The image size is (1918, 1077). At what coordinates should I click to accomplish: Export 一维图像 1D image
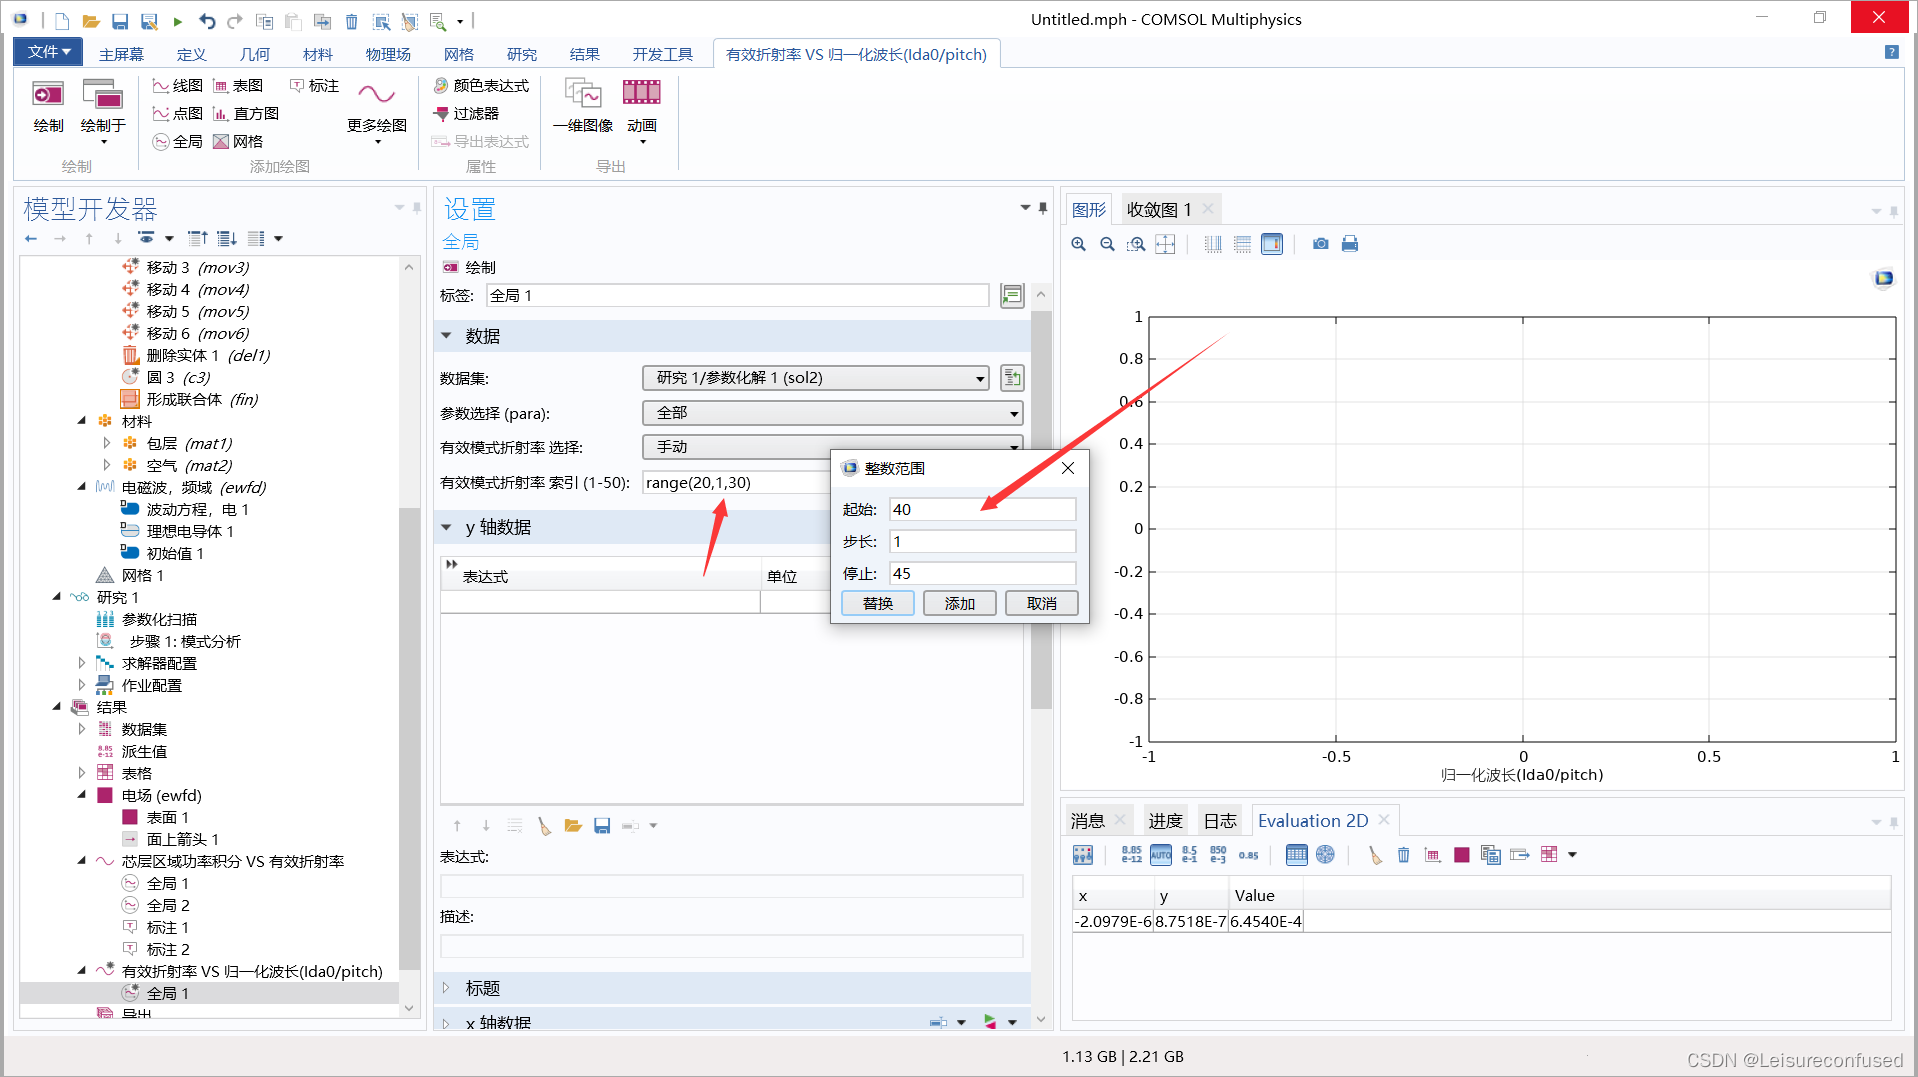[x=583, y=106]
